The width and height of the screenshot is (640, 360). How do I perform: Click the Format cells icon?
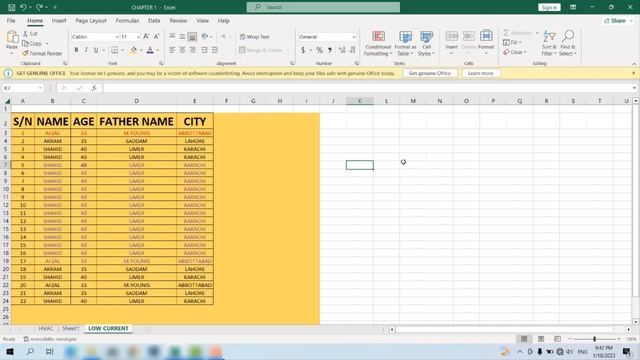pyautogui.click(x=486, y=36)
